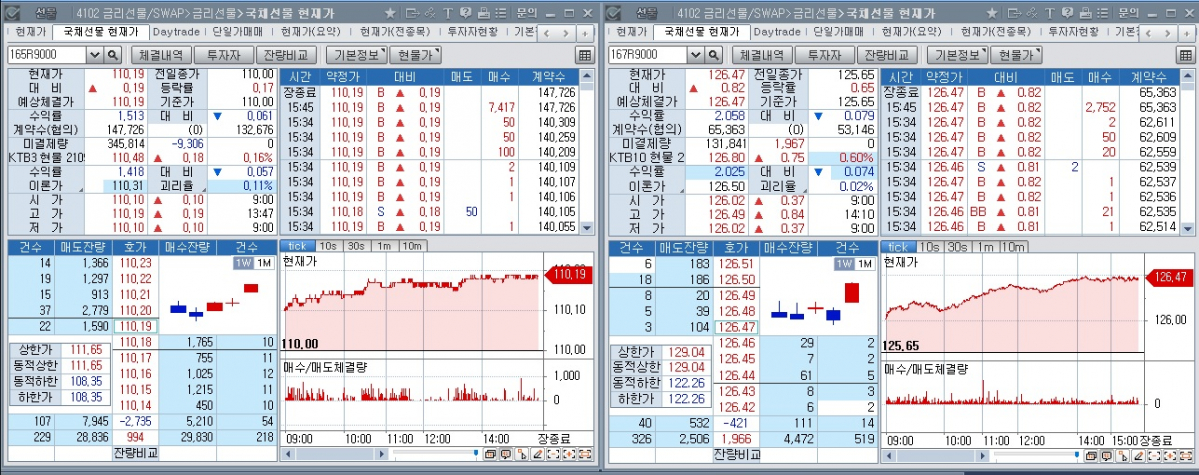Click the 체결내역 button in the 167R9000 window
Screen dimensions: 1199x475
(762, 55)
